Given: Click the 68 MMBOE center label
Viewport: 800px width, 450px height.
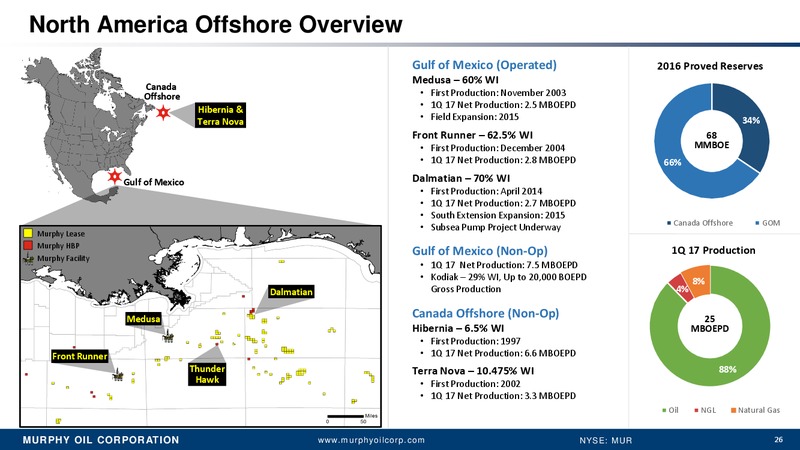Looking at the screenshot, I should tap(711, 140).
